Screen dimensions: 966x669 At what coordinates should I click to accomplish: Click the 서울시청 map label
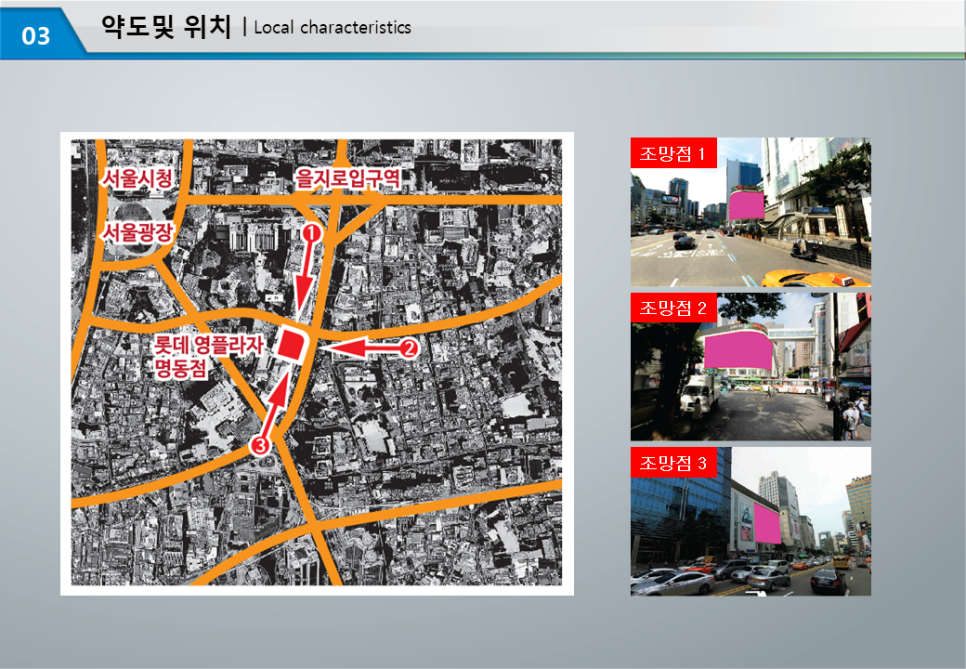137,179
